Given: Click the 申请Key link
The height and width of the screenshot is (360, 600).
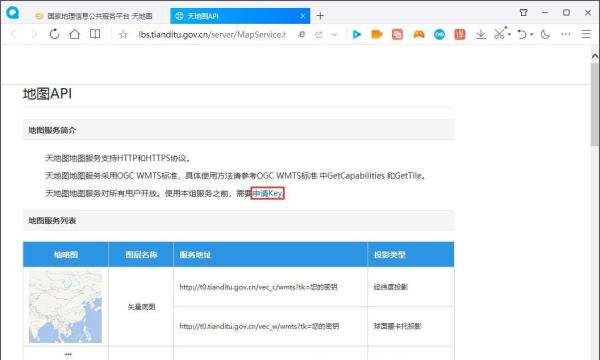Looking at the screenshot, I should coord(267,193).
